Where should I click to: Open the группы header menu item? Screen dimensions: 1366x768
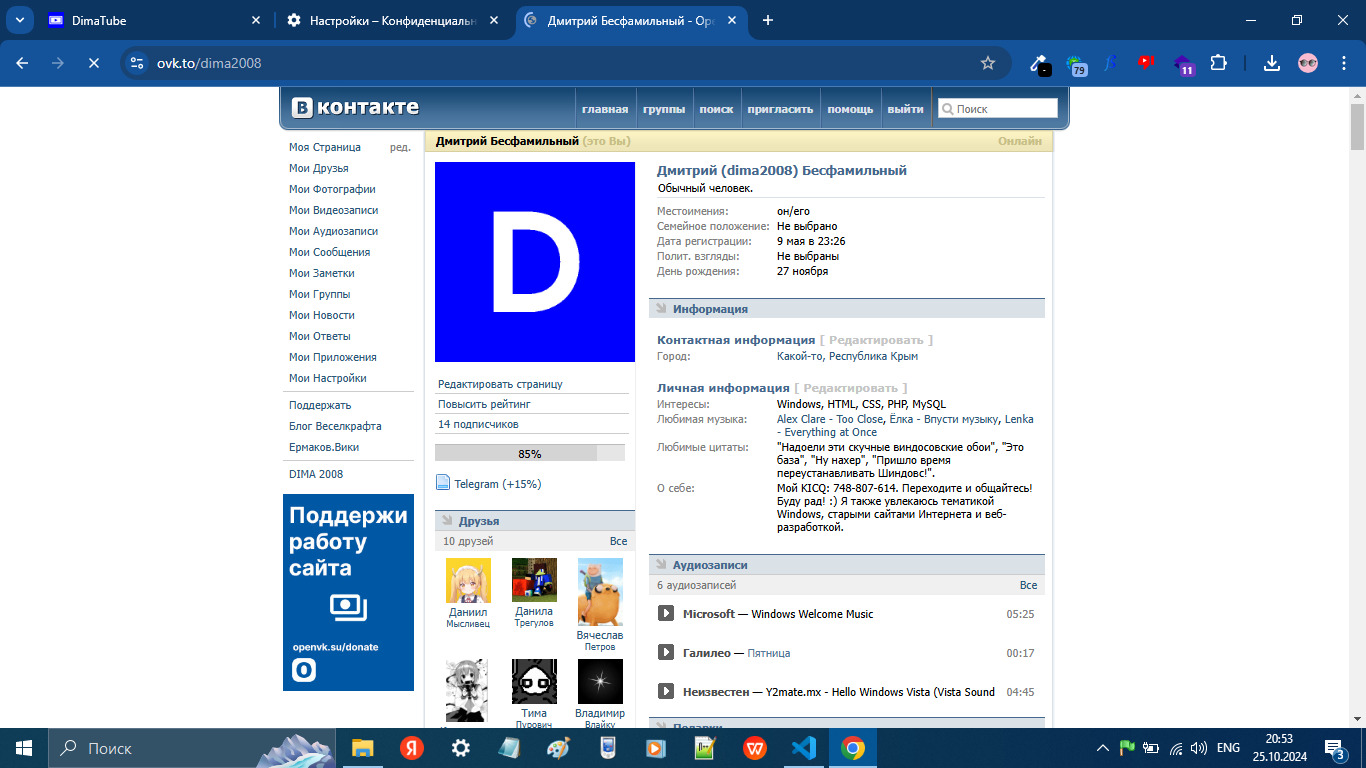tap(664, 109)
